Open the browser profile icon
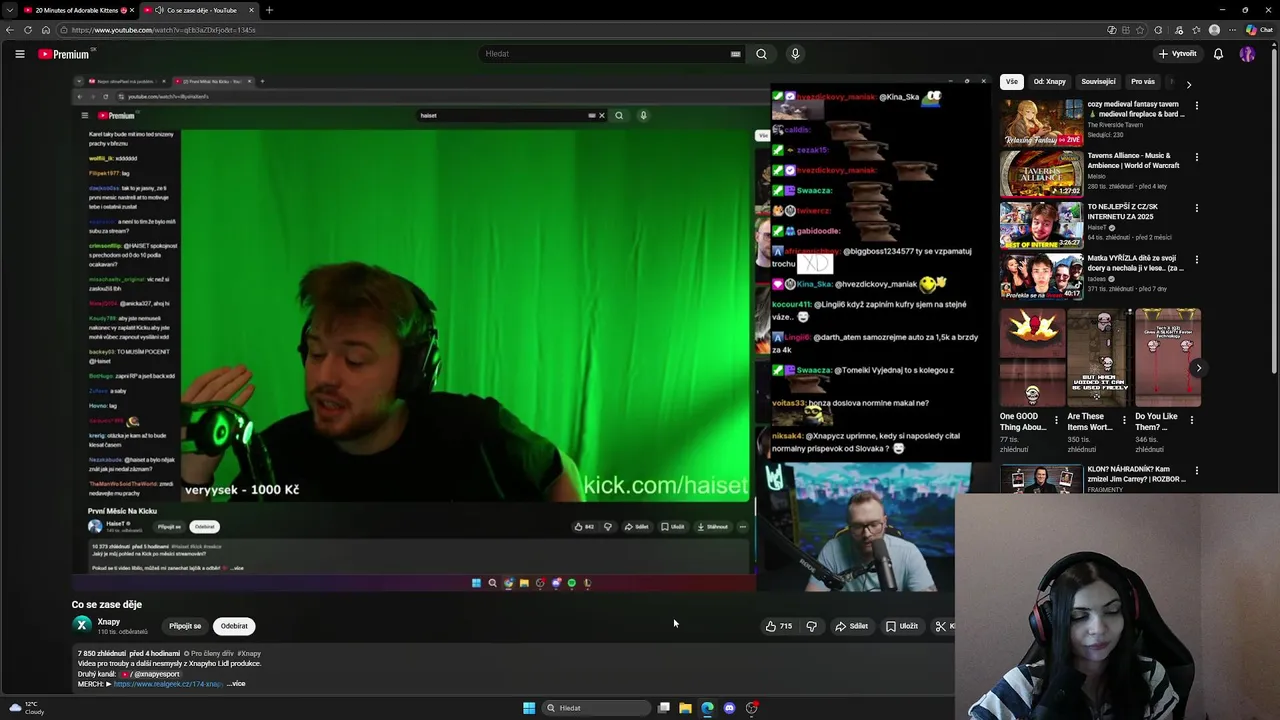Screen dimensions: 1280x720 click(1215, 30)
